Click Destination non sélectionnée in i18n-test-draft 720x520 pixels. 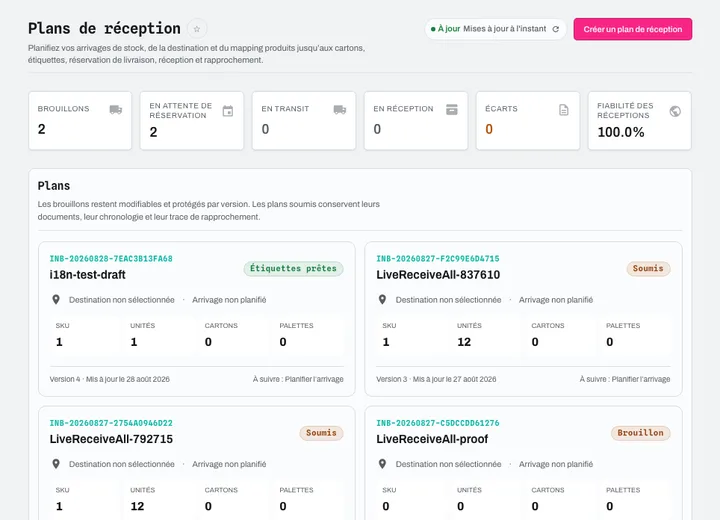122,300
